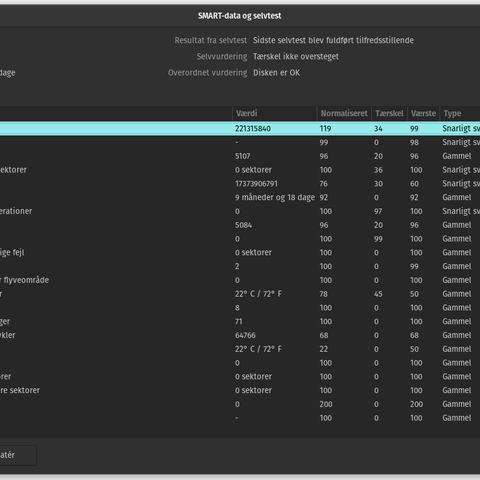Click the Disken er OK assessment text
The height and width of the screenshot is (480, 480).
click(x=276, y=73)
